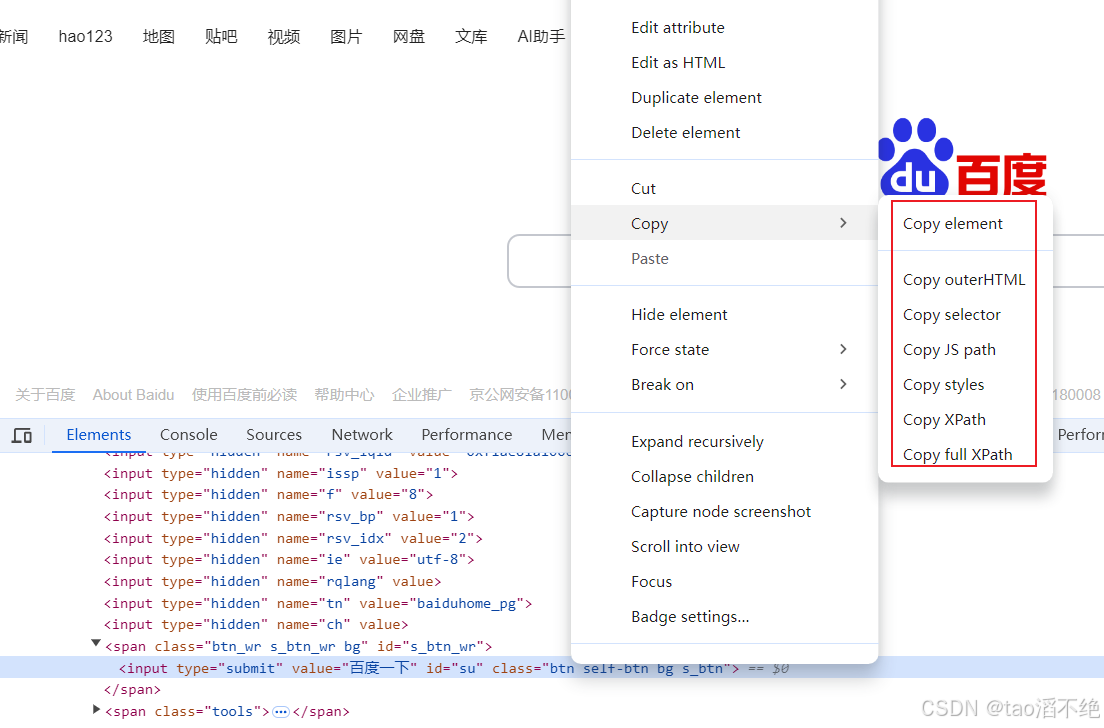Screen dimensions: 1104x728
Task: Collapse the span btn_wr s_btn_wr node triangle
Action: click(96, 643)
